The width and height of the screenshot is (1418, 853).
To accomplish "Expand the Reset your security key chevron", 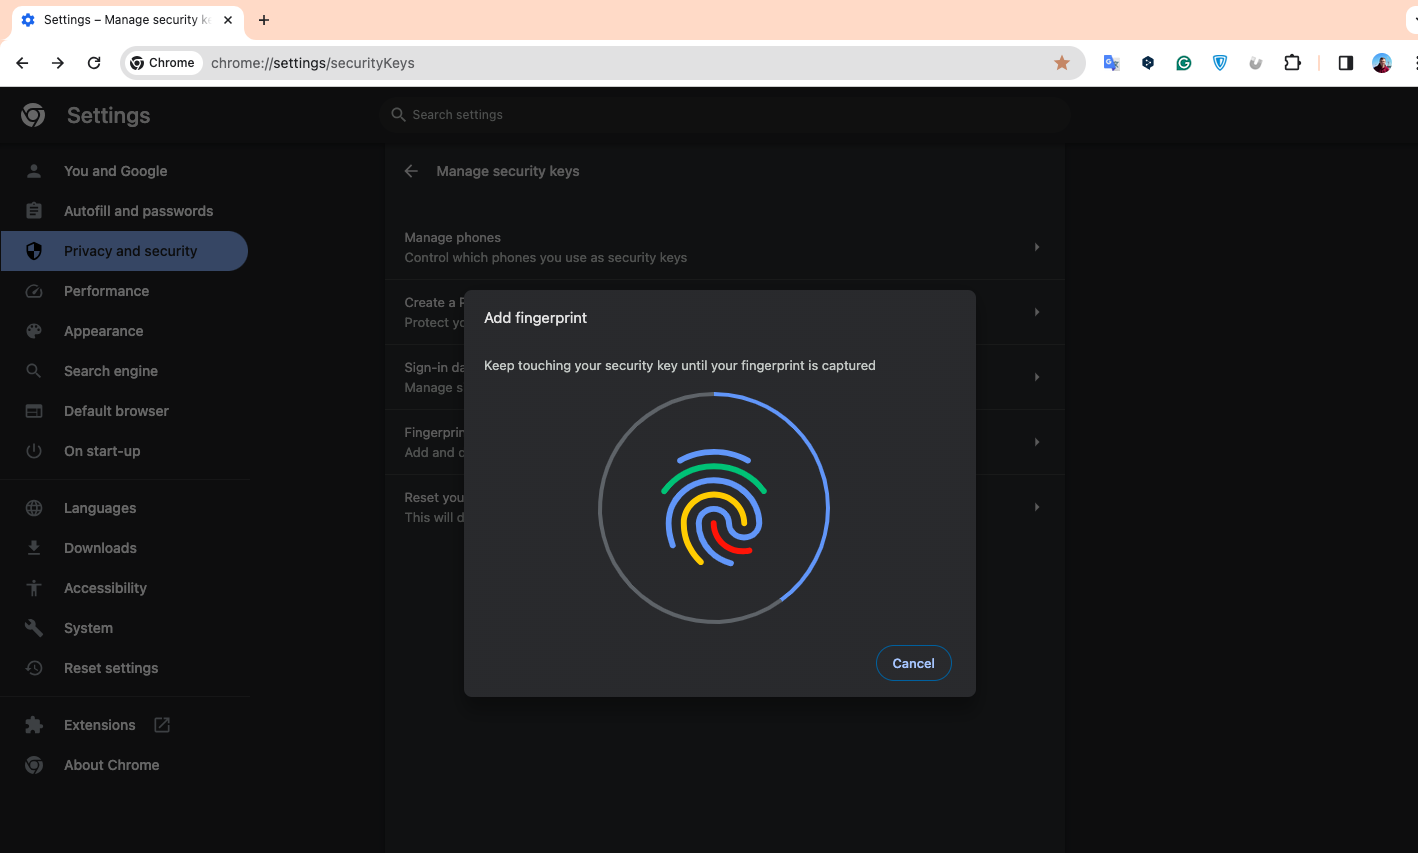I will tap(1037, 507).
